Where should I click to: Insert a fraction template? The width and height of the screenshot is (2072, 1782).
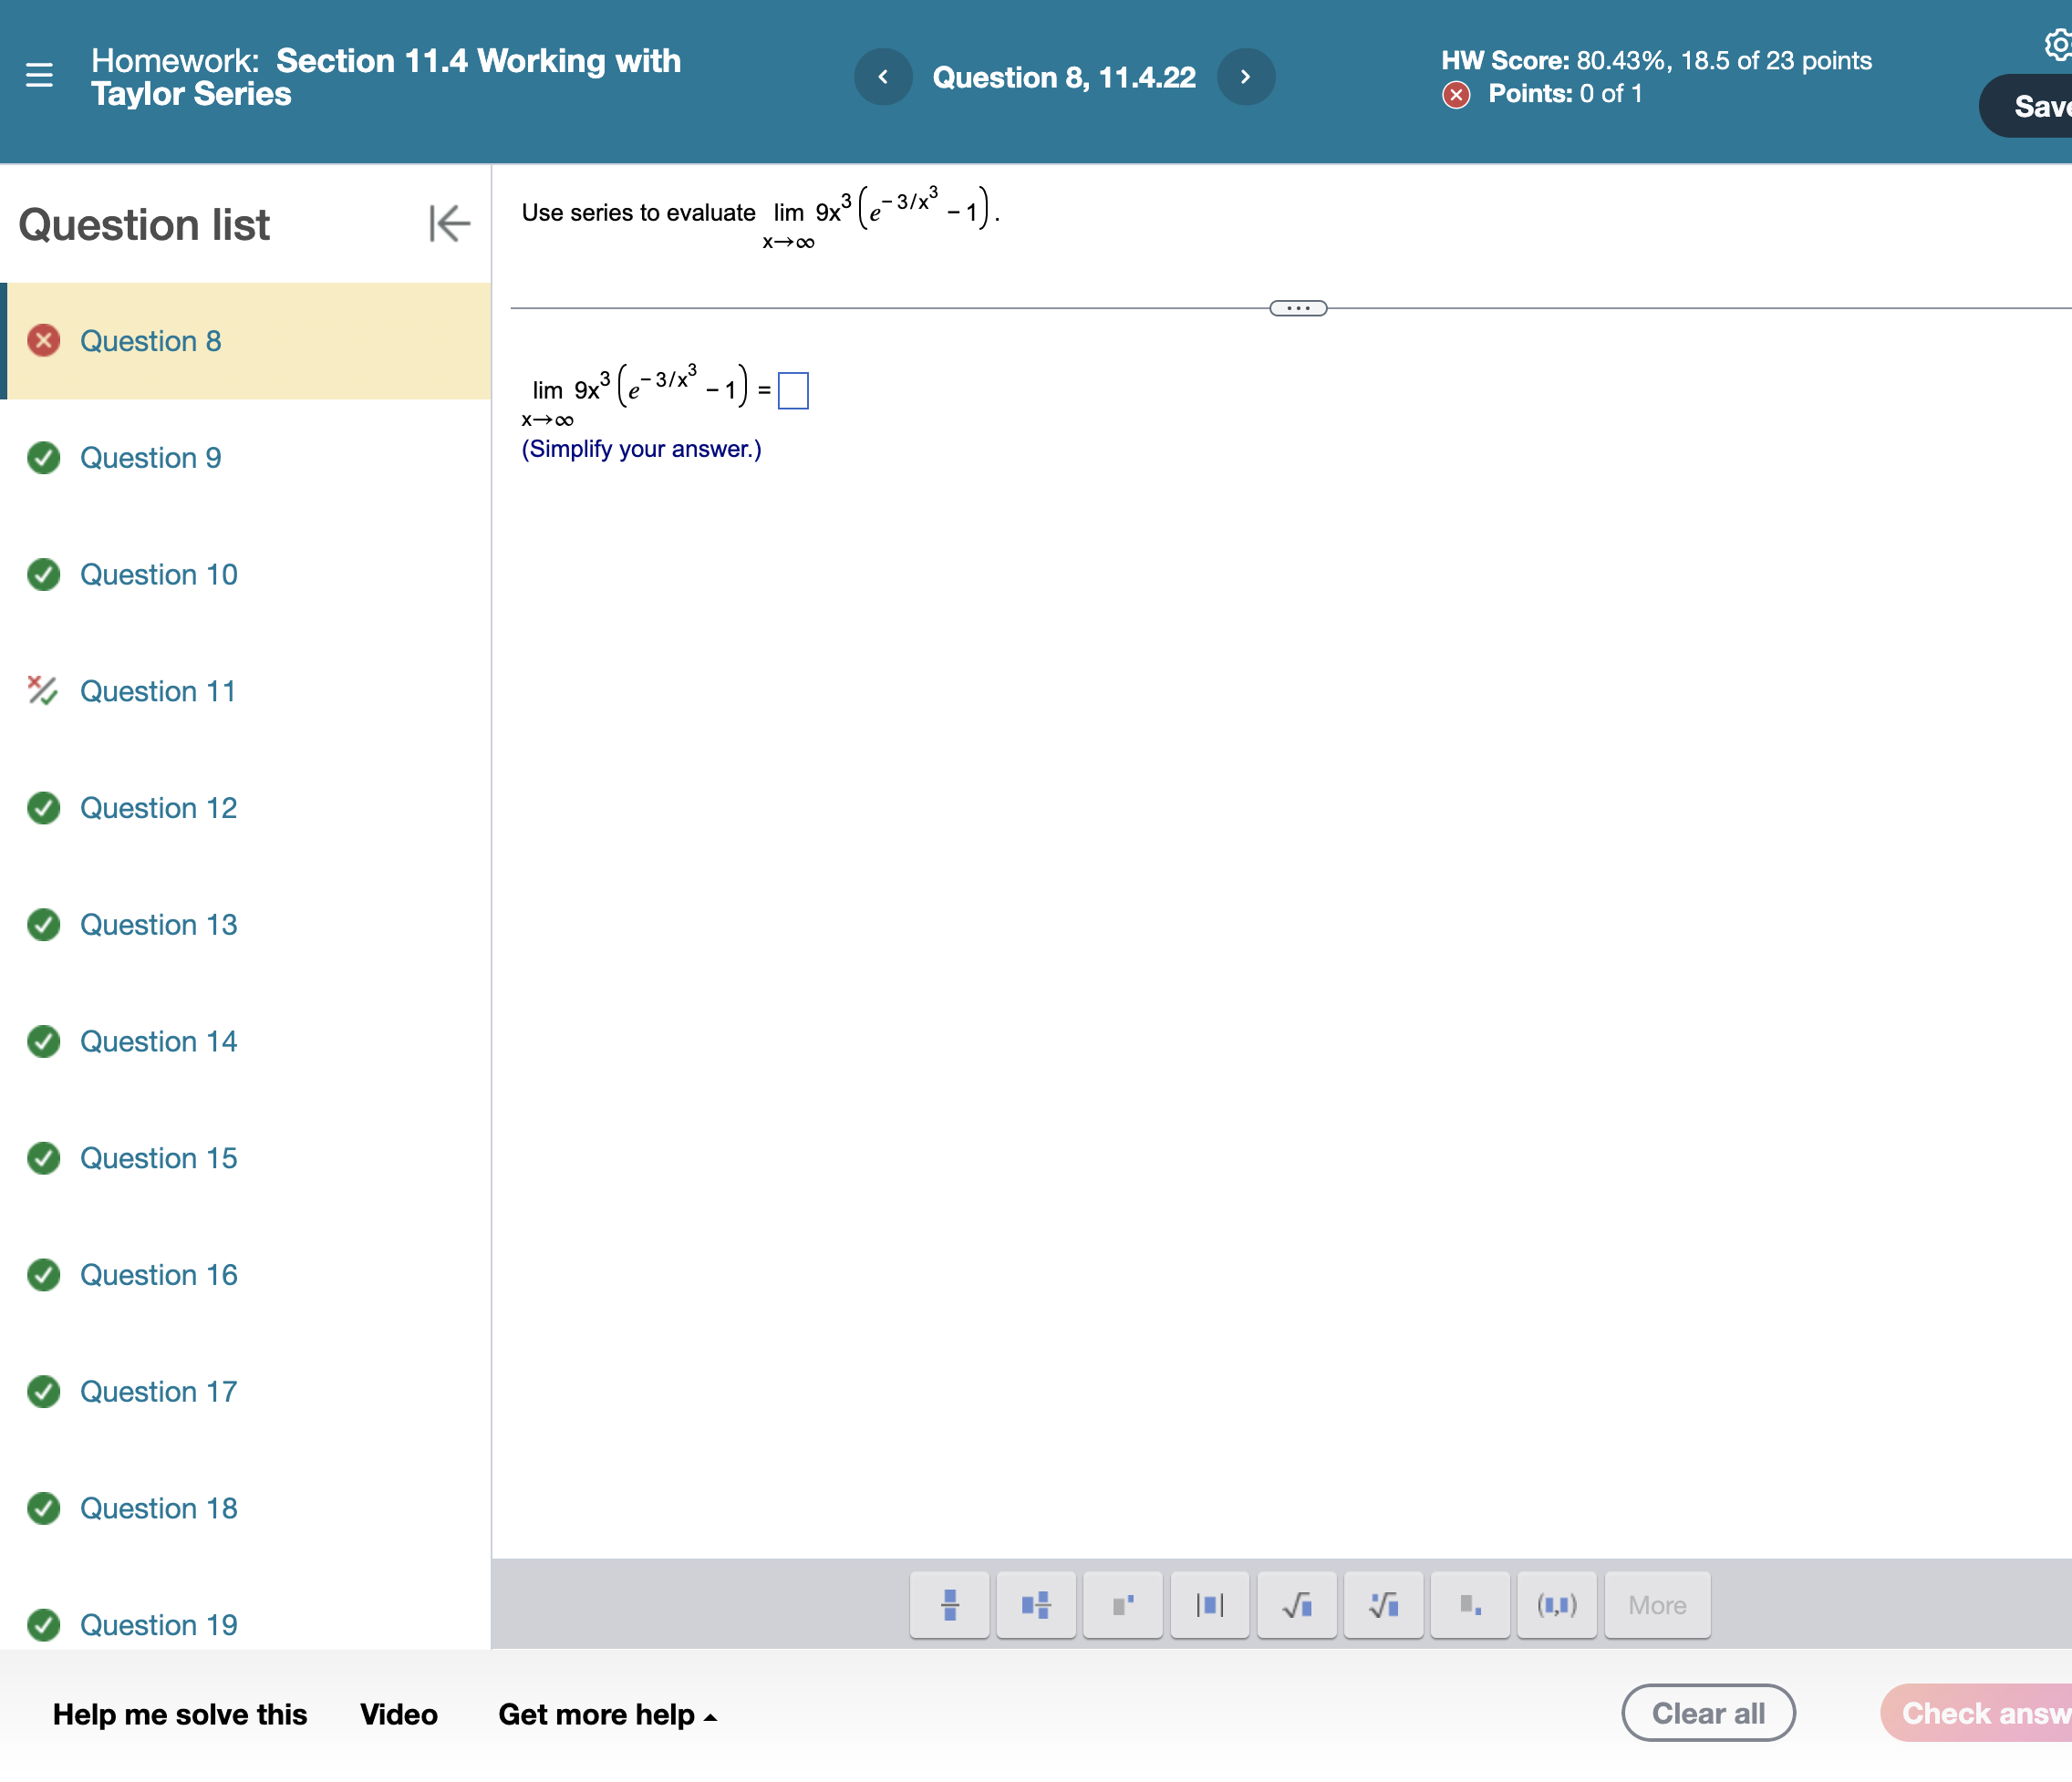949,1604
